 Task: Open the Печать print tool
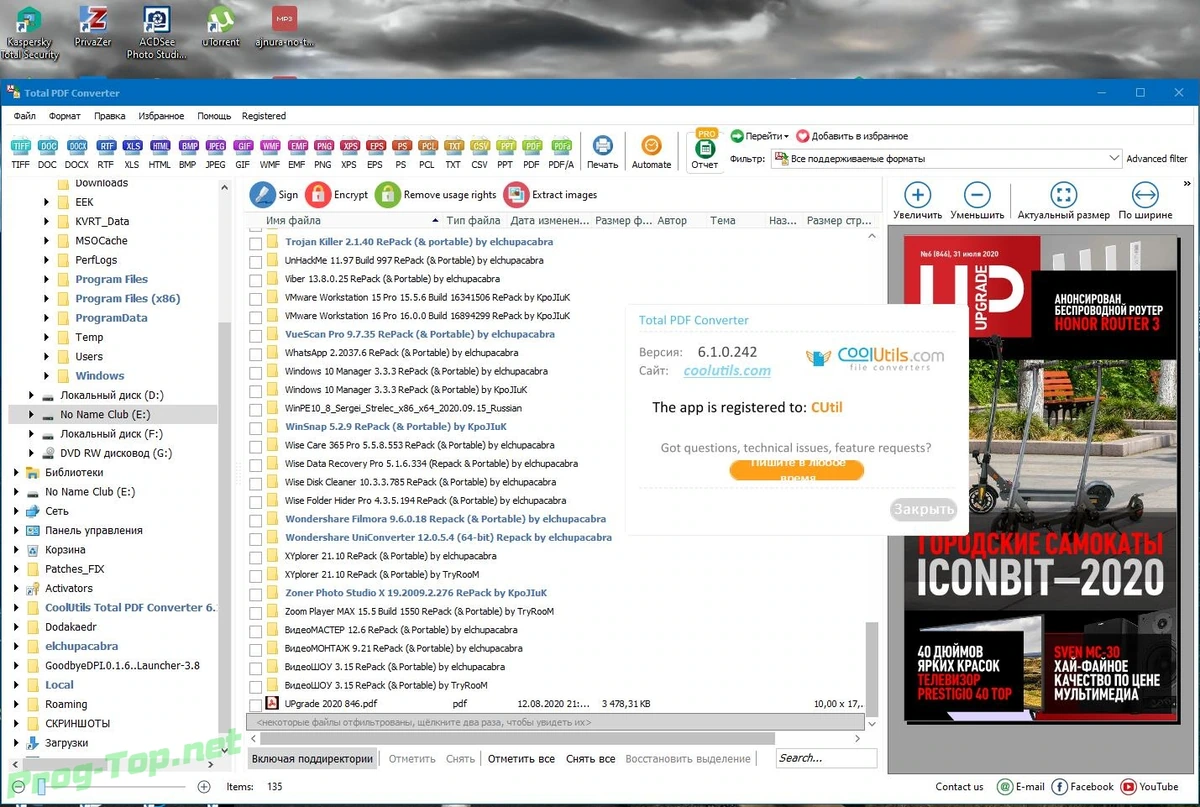coord(602,152)
